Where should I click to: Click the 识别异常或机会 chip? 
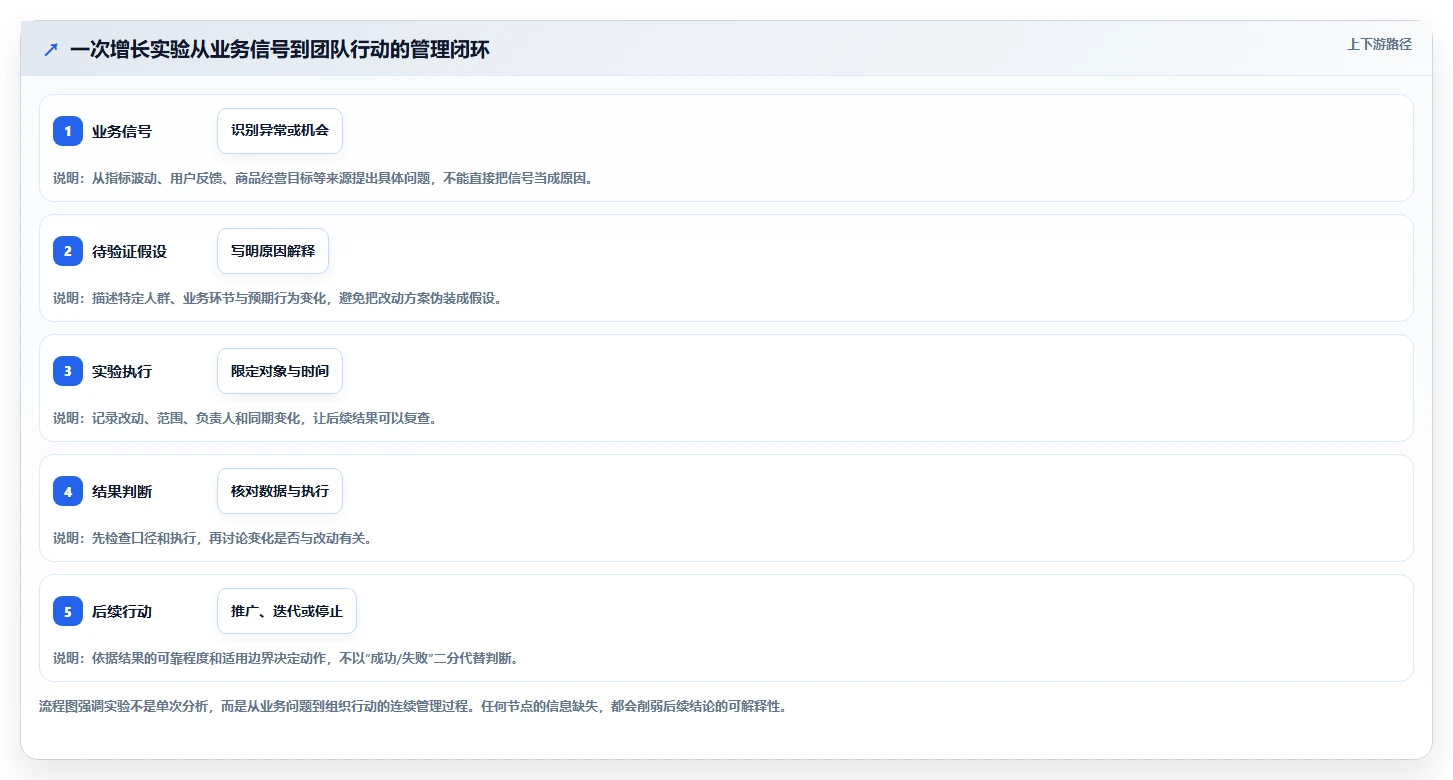pos(280,131)
